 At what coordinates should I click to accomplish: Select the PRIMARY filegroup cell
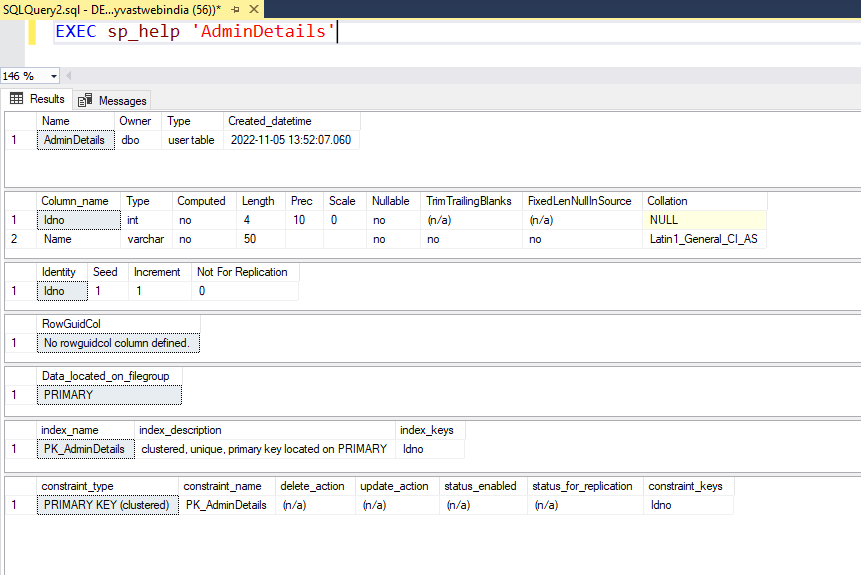click(110, 395)
